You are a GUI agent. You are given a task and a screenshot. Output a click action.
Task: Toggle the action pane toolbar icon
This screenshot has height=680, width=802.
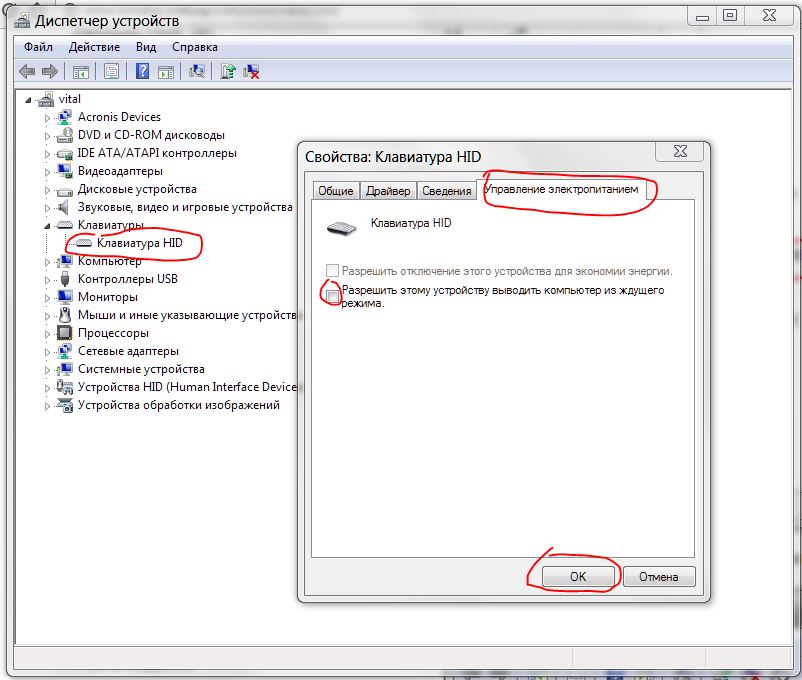(166, 72)
